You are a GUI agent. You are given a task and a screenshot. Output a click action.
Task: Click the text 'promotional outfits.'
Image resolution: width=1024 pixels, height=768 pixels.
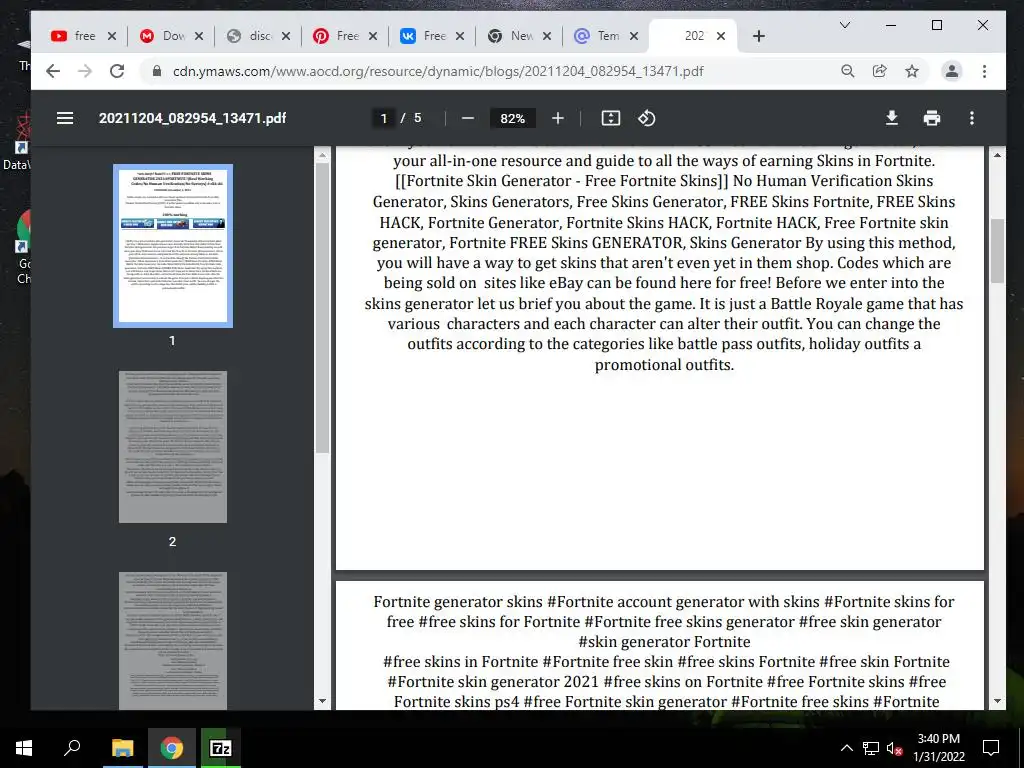coord(664,364)
